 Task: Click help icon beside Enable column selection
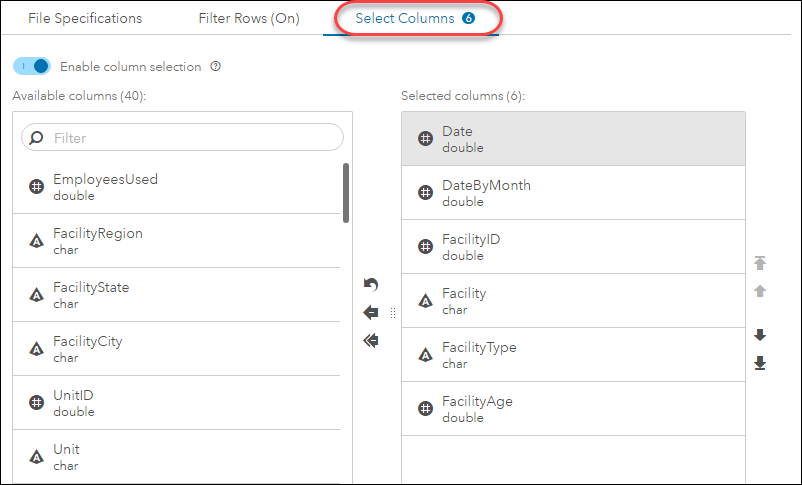click(216, 67)
